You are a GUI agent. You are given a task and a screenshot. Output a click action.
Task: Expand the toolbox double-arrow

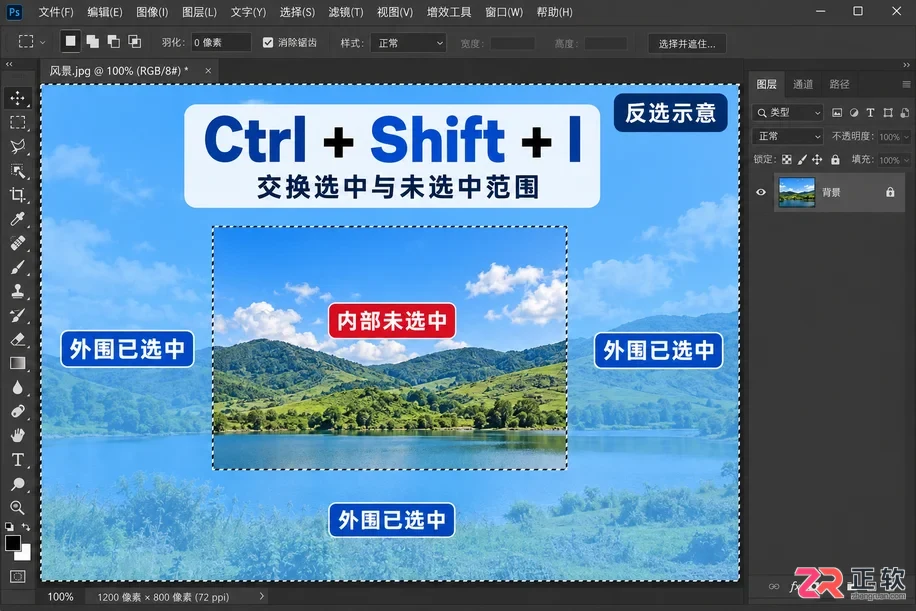point(9,64)
